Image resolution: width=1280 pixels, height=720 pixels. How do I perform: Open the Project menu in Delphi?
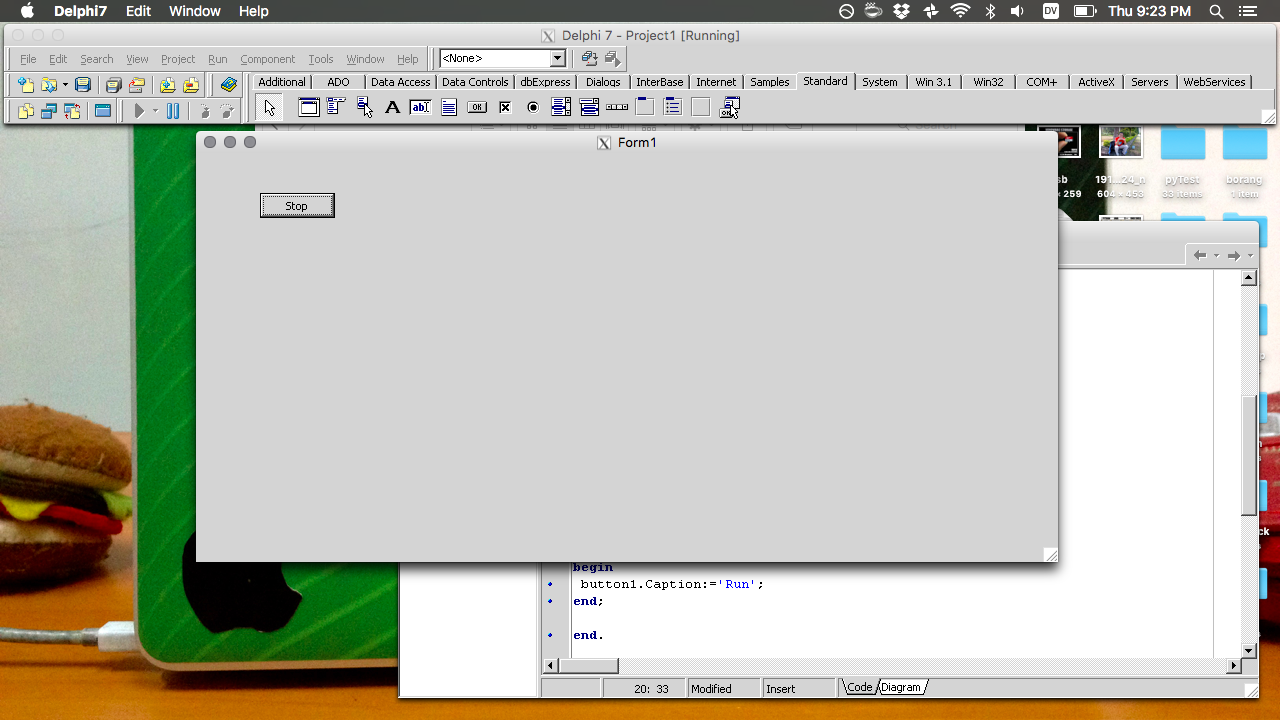(178, 59)
